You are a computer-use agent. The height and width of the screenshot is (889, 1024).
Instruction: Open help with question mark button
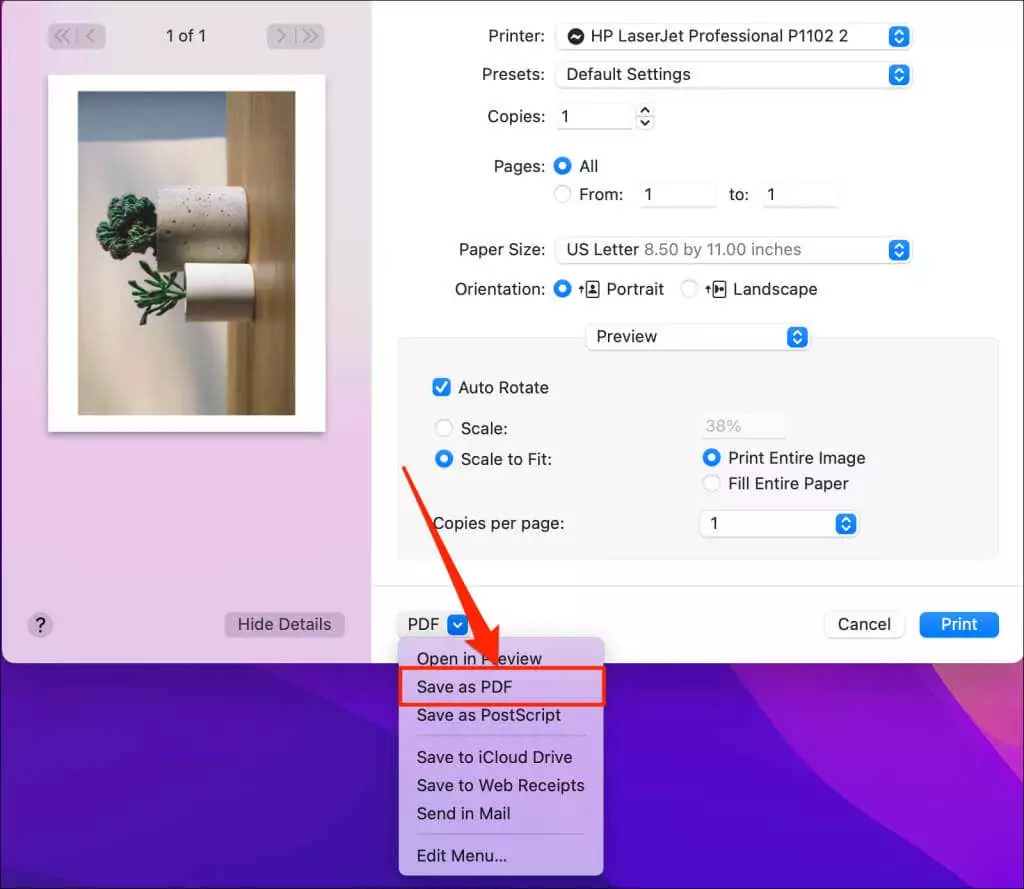click(x=40, y=625)
